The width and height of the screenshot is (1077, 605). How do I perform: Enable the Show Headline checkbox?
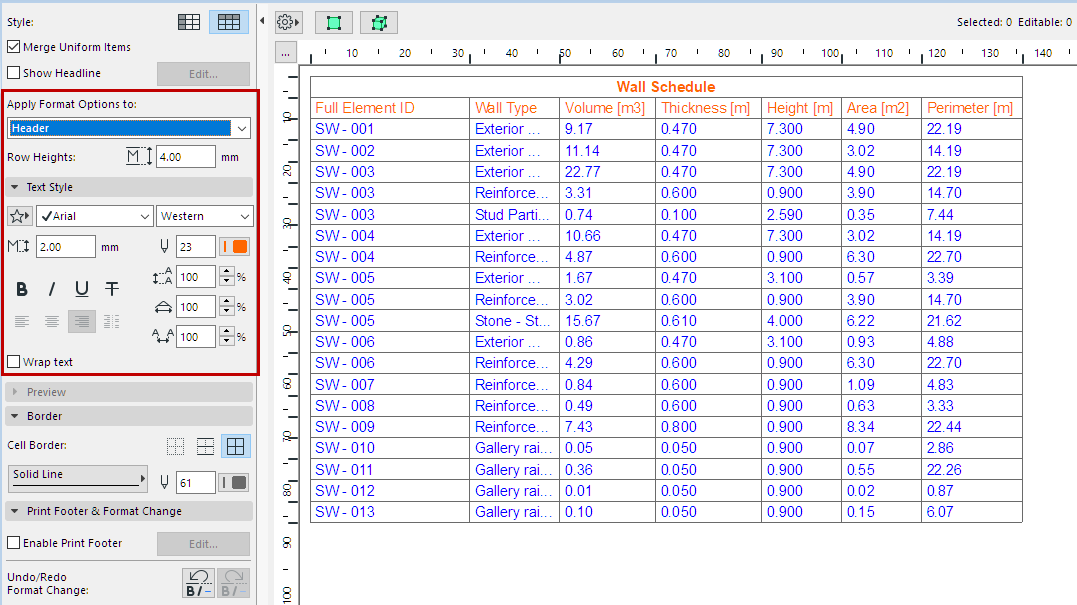[14, 73]
